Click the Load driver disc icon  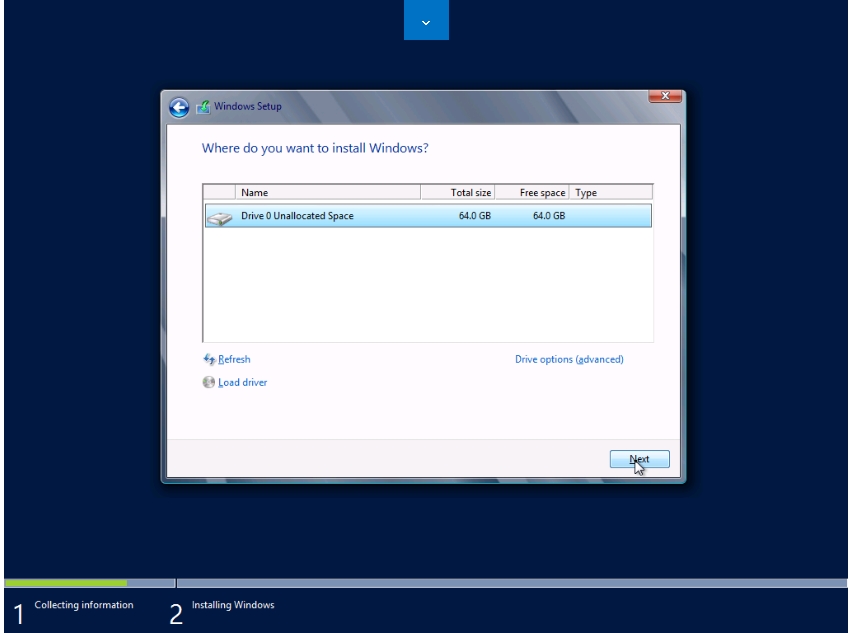209,382
